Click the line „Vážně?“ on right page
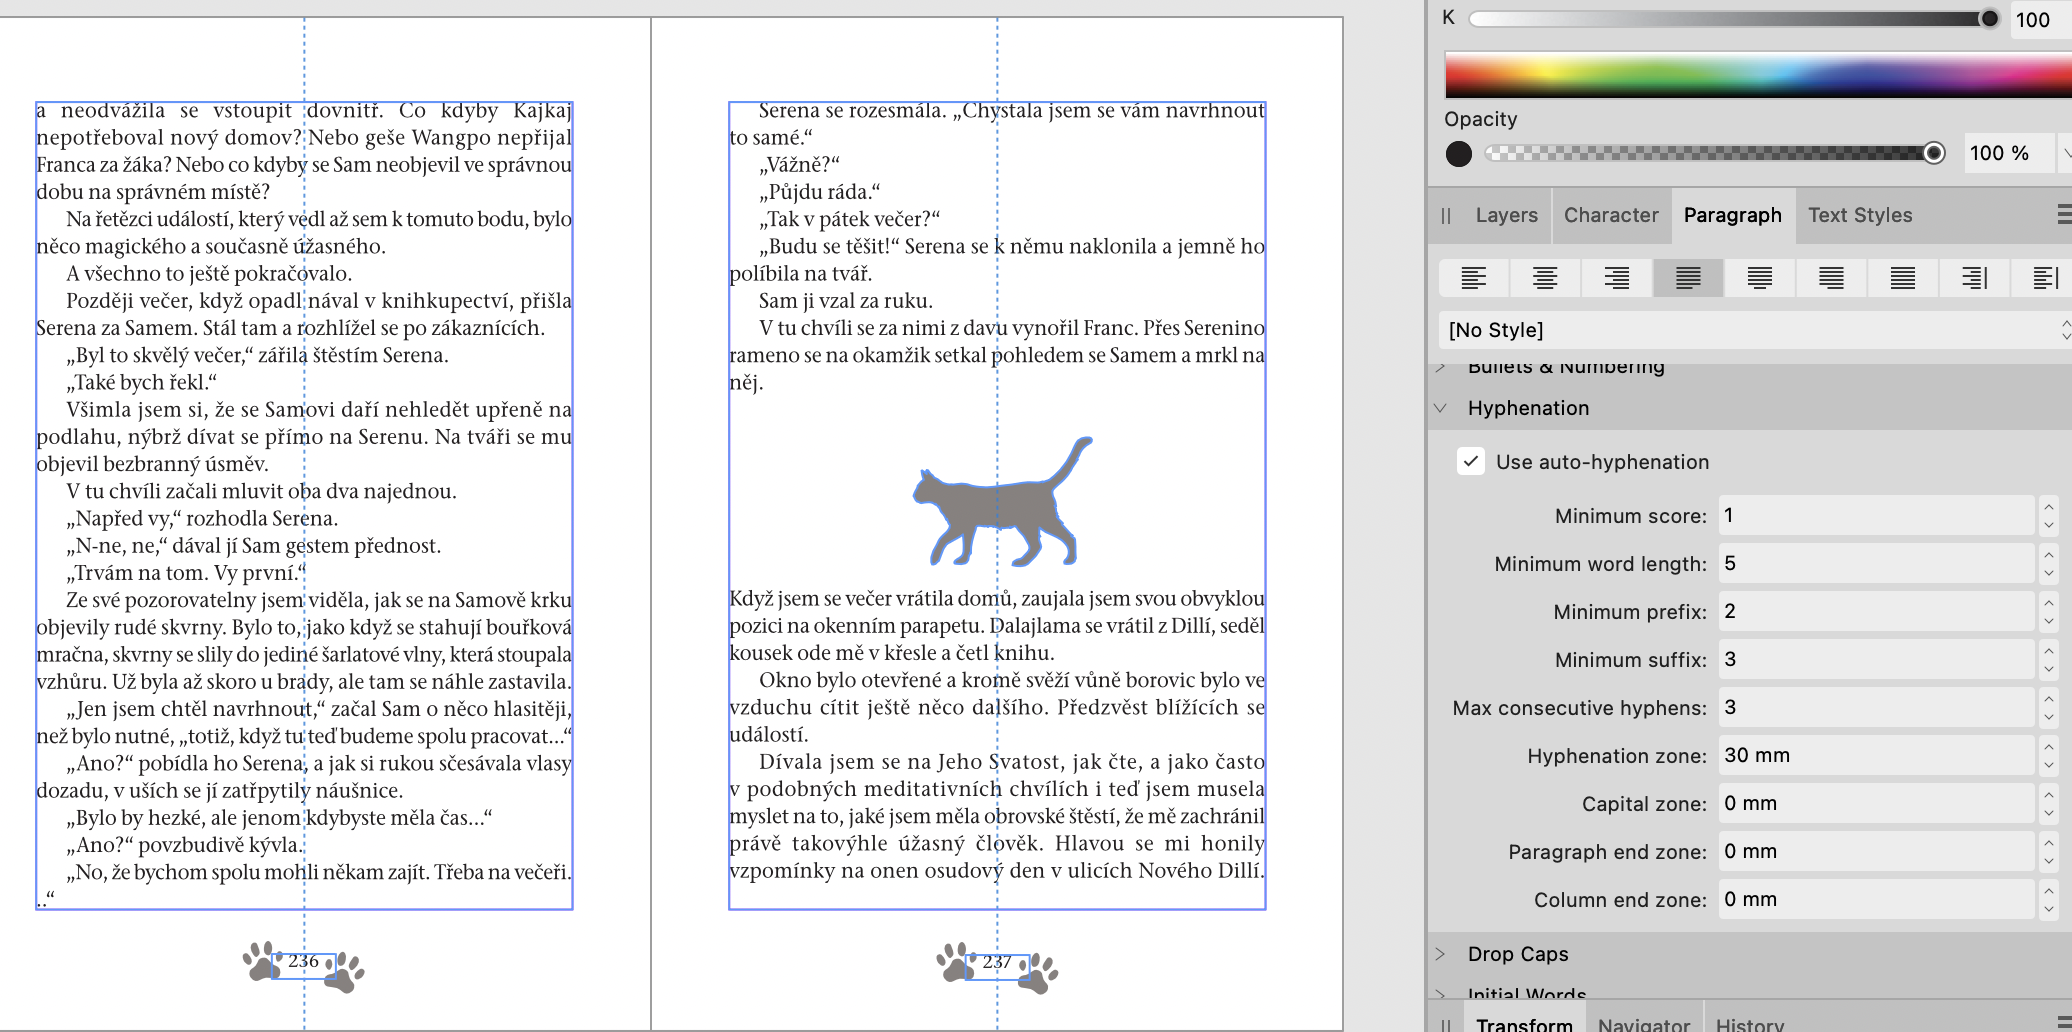This screenshot has height=1032, width=2072. point(799,165)
